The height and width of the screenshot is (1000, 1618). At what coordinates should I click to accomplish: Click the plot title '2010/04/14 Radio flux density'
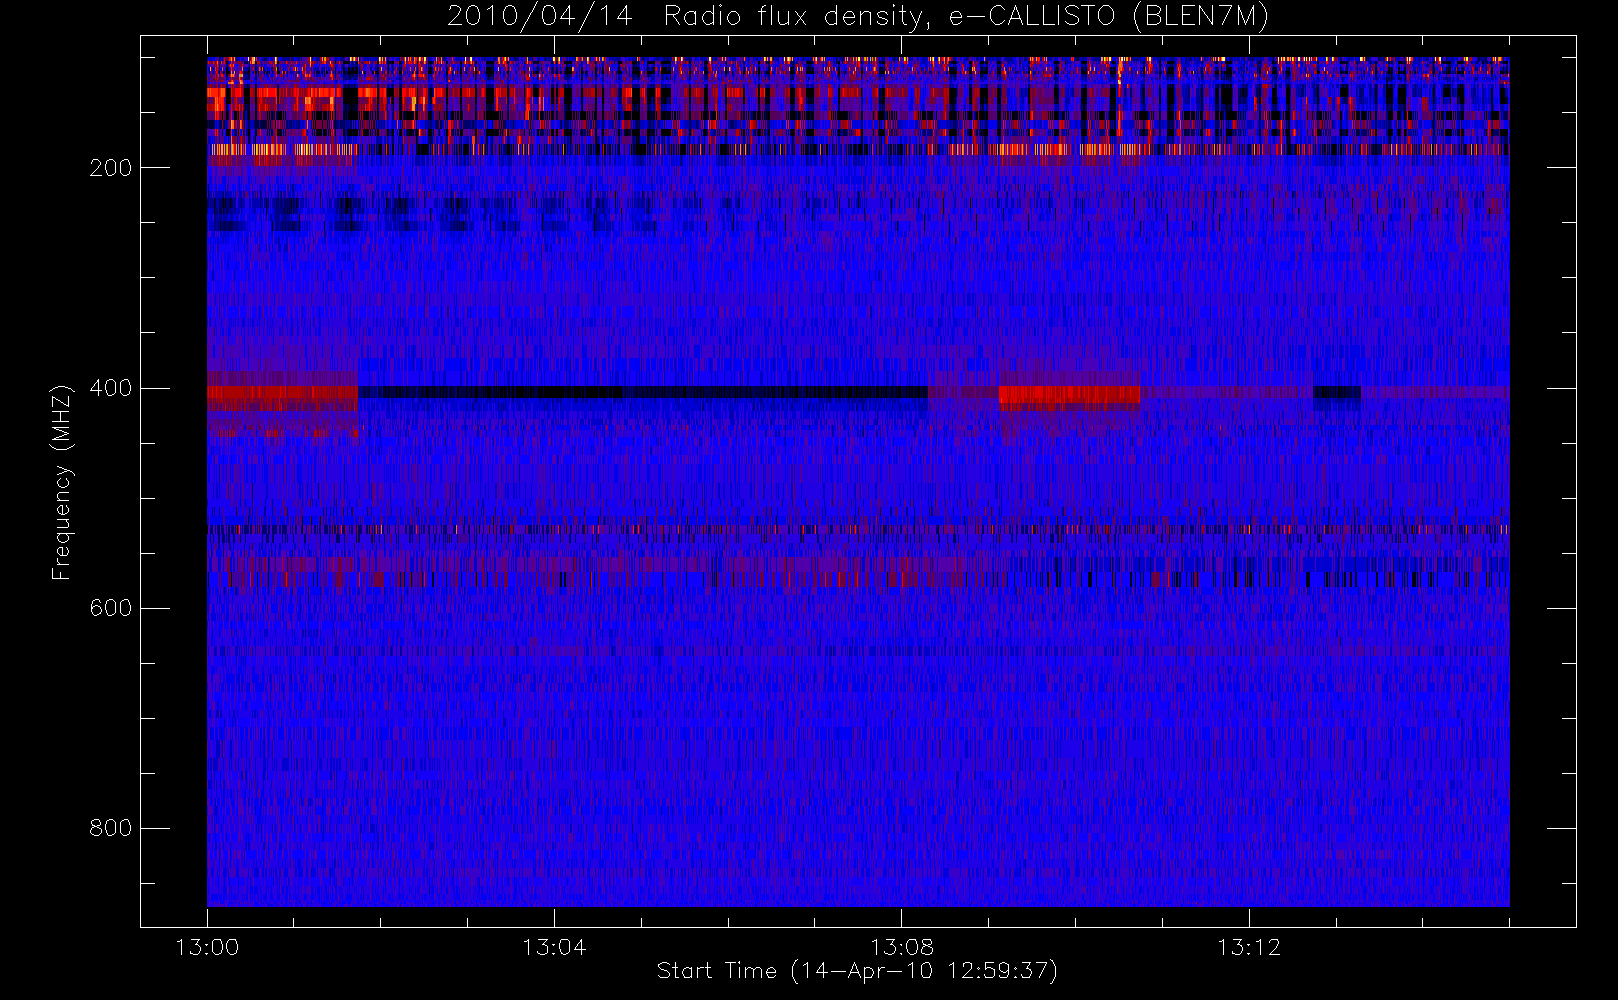pyautogui.click(x=858, y=17)
